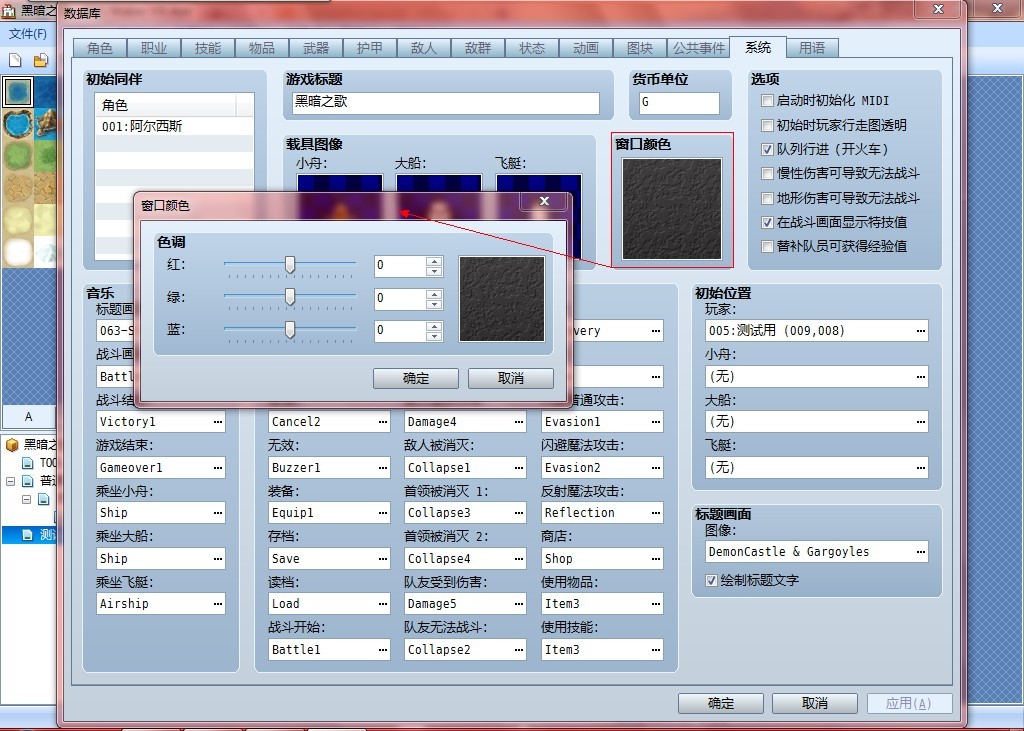Open picker for 敌人被消灭 Collapse1
This screenshot has height=731, width=1024.
click(519, 468)
